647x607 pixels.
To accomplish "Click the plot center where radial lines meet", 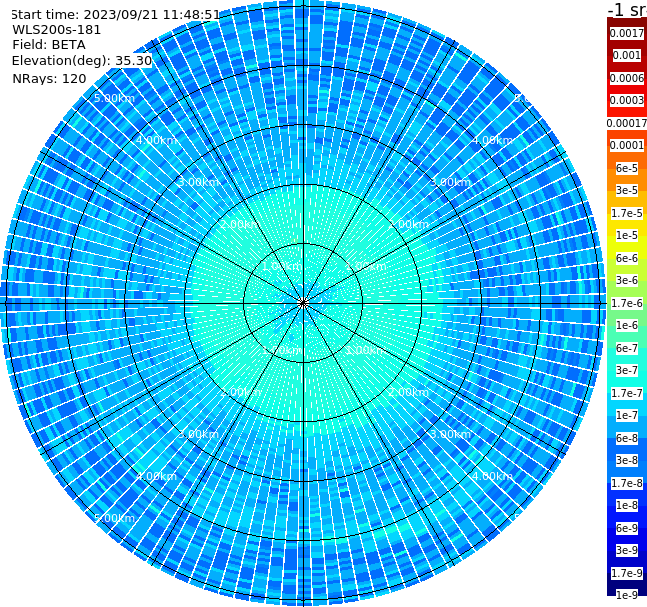I will 303,303.
